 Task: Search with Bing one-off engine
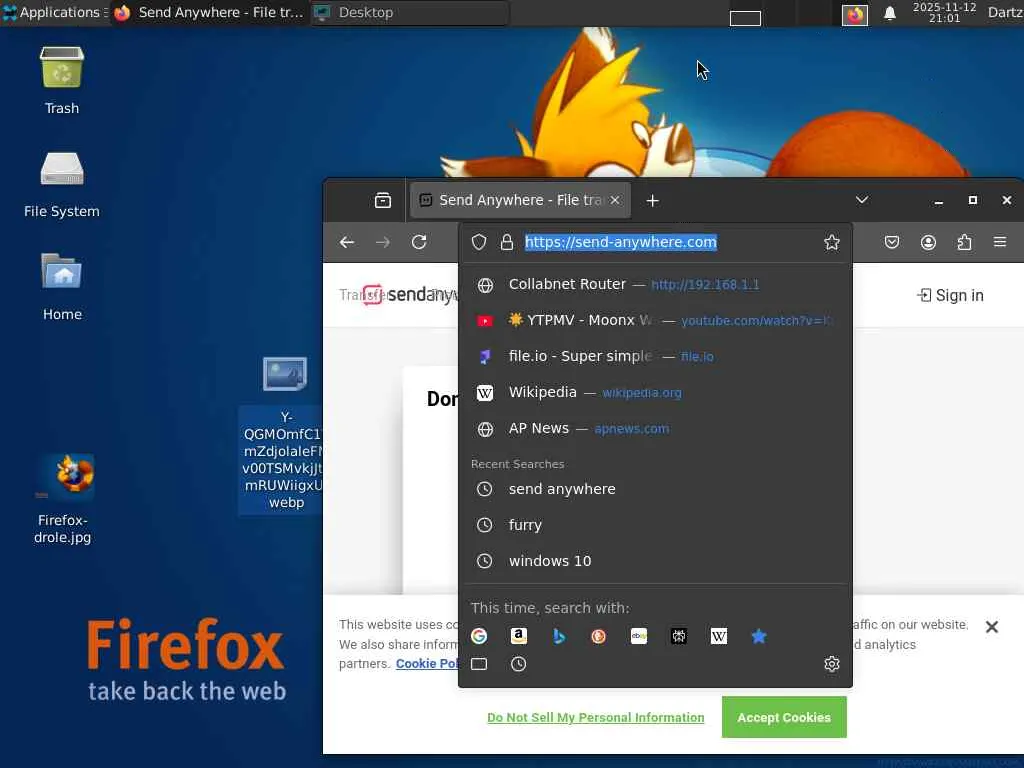coord(559,636)
